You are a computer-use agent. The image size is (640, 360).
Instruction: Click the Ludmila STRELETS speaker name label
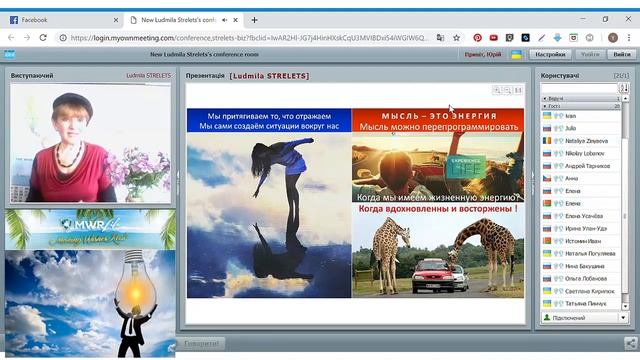[149, 76]
